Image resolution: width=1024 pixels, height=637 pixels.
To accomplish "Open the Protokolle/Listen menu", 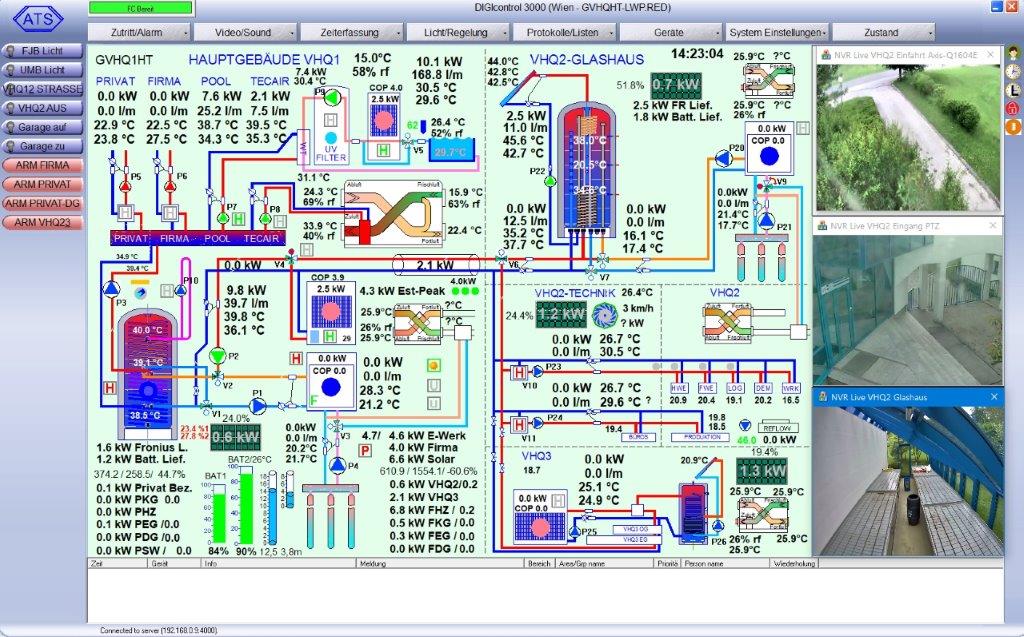I will 563,32.
